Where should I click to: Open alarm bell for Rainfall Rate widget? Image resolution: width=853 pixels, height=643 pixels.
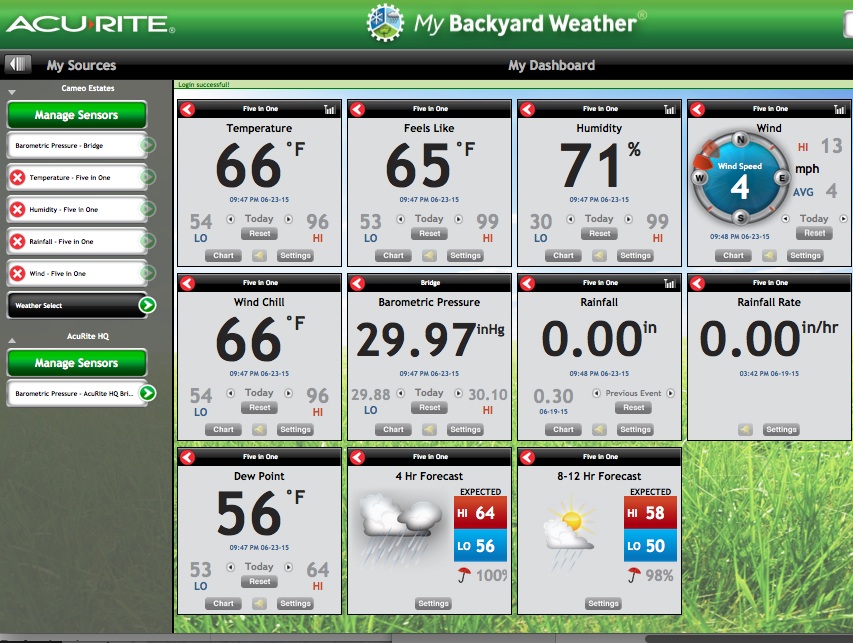point(745,429)
